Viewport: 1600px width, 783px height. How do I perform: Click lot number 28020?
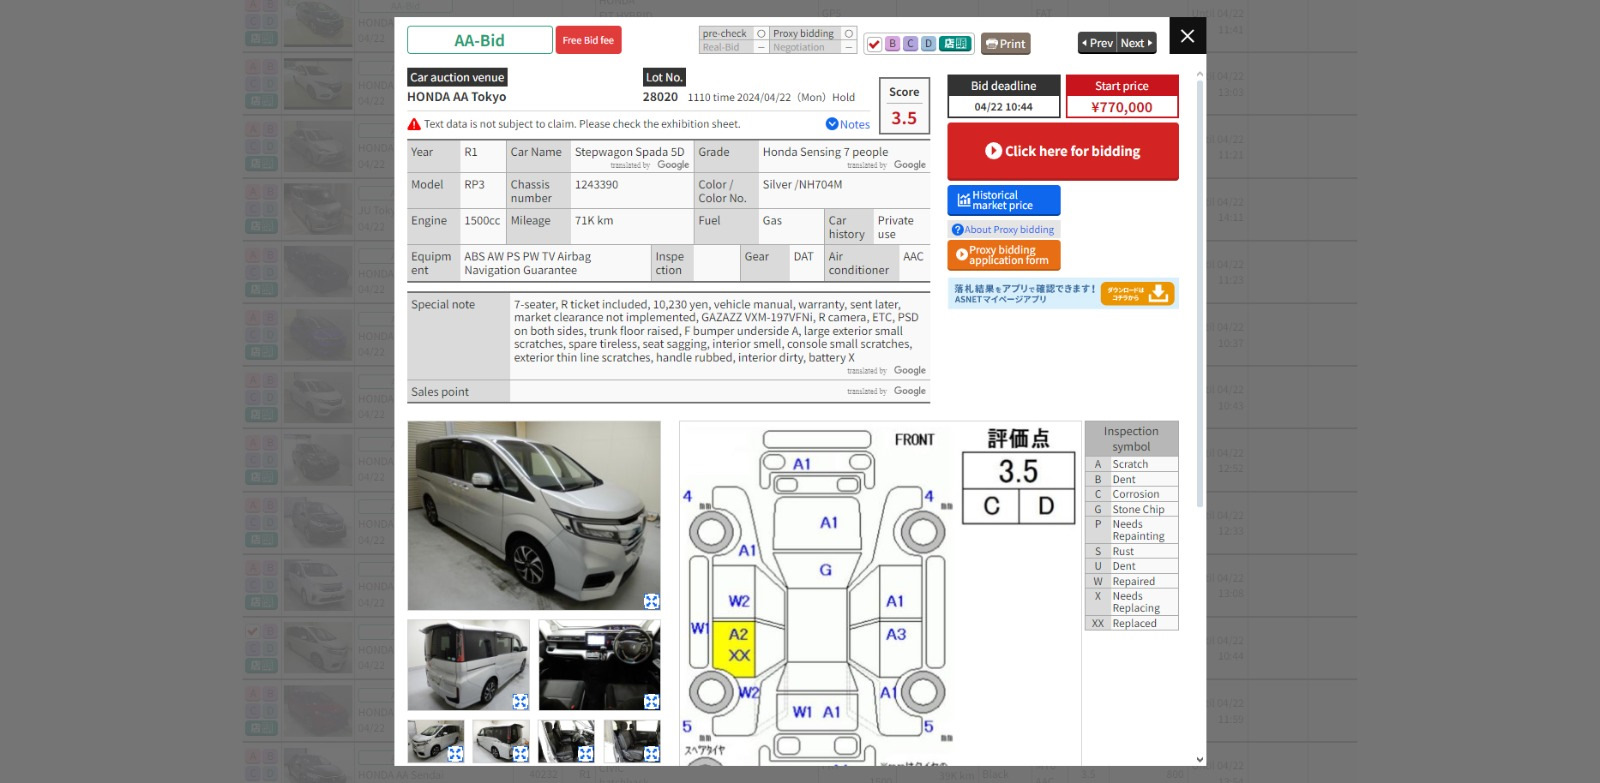point(660,97)
